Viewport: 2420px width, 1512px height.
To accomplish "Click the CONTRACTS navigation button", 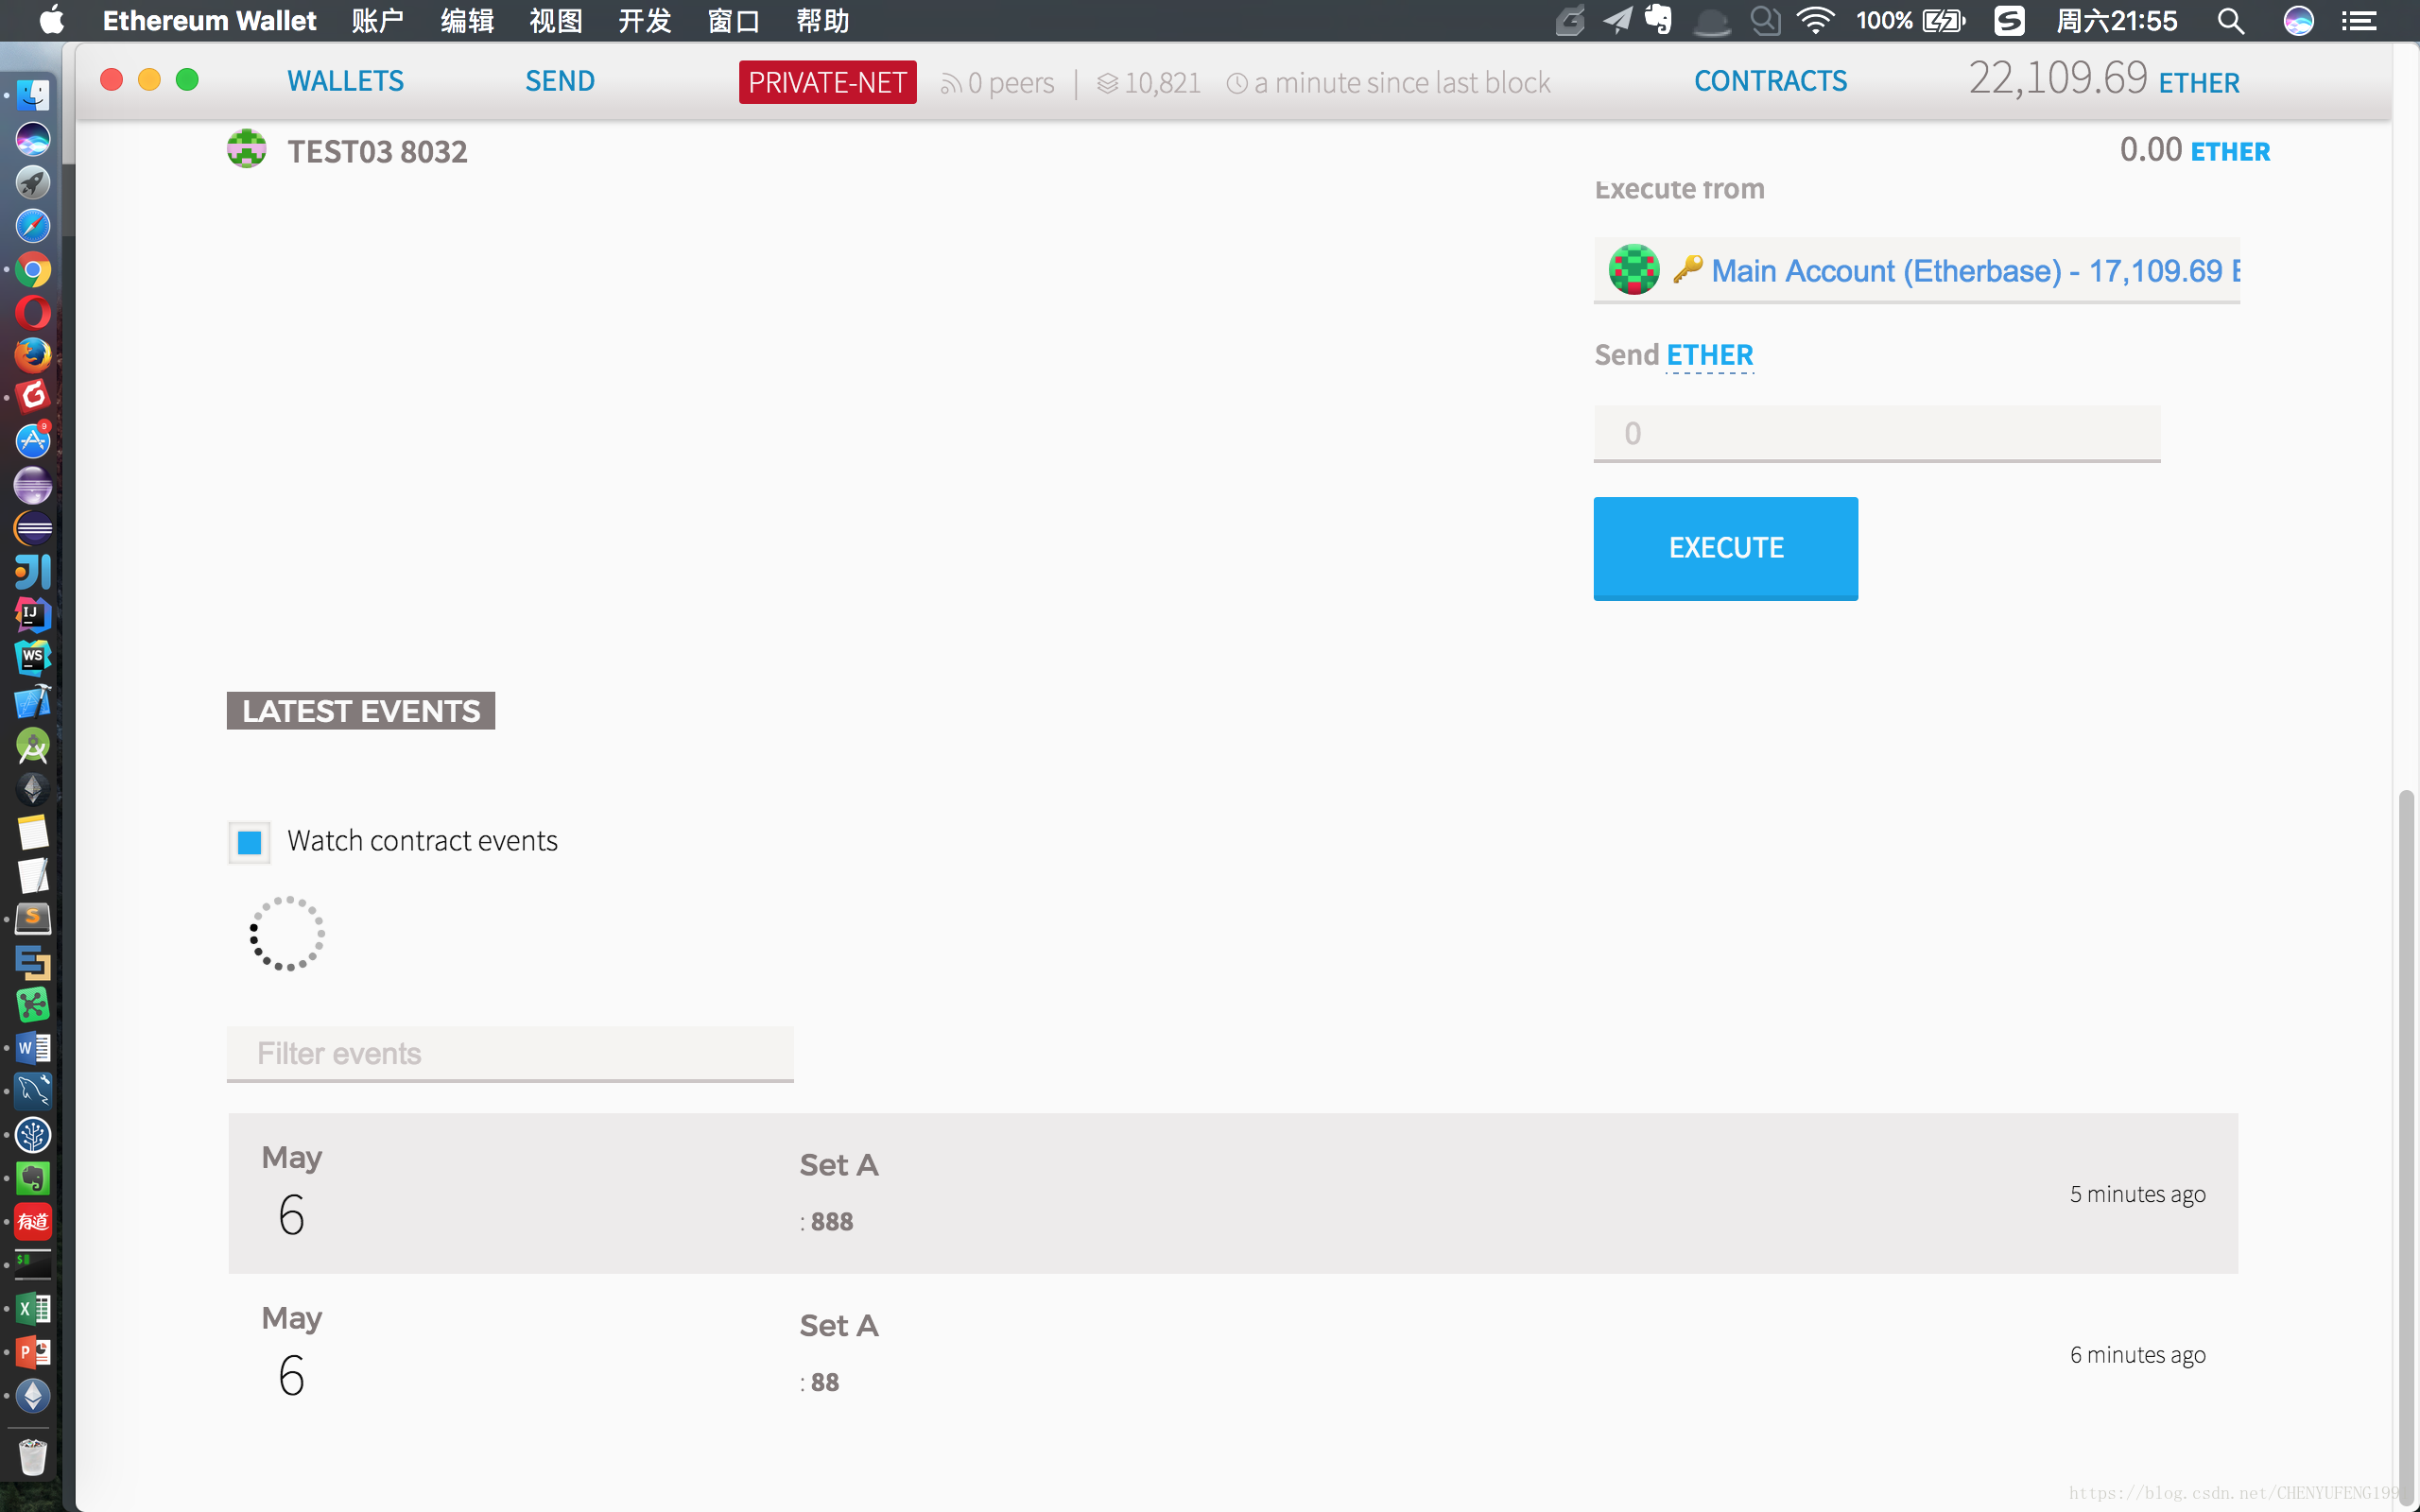I will [x=1771, y=80].
